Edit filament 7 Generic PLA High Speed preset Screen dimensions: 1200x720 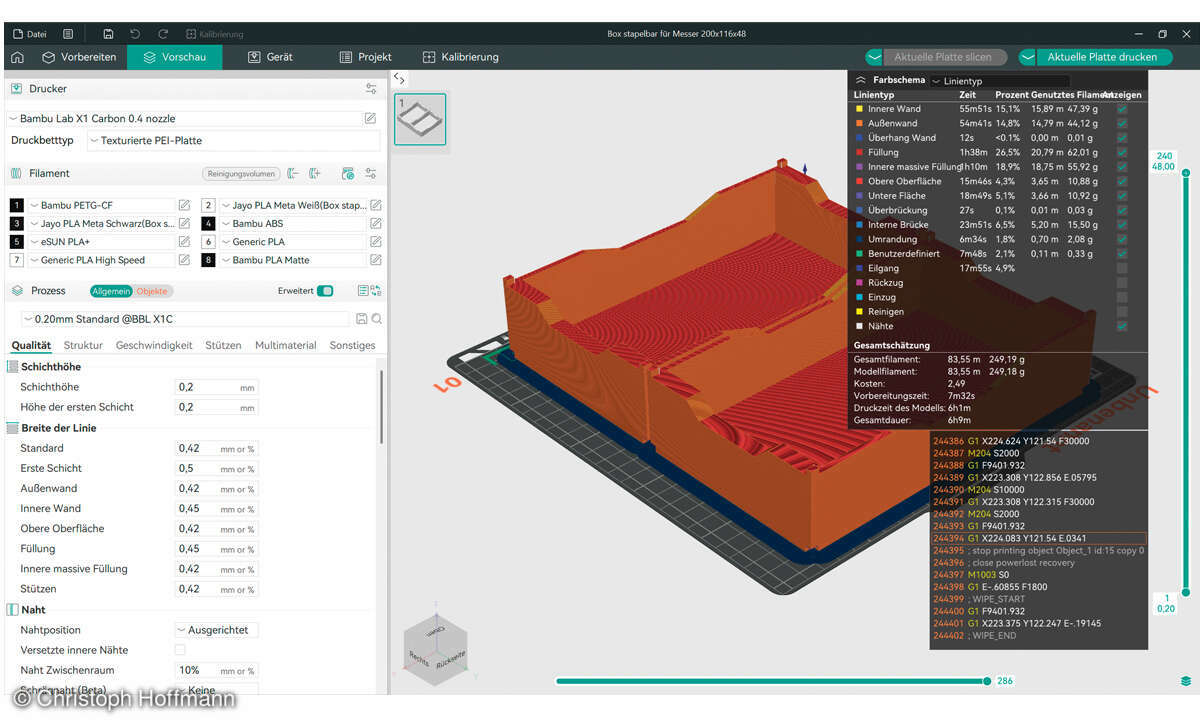click(184, 259)
